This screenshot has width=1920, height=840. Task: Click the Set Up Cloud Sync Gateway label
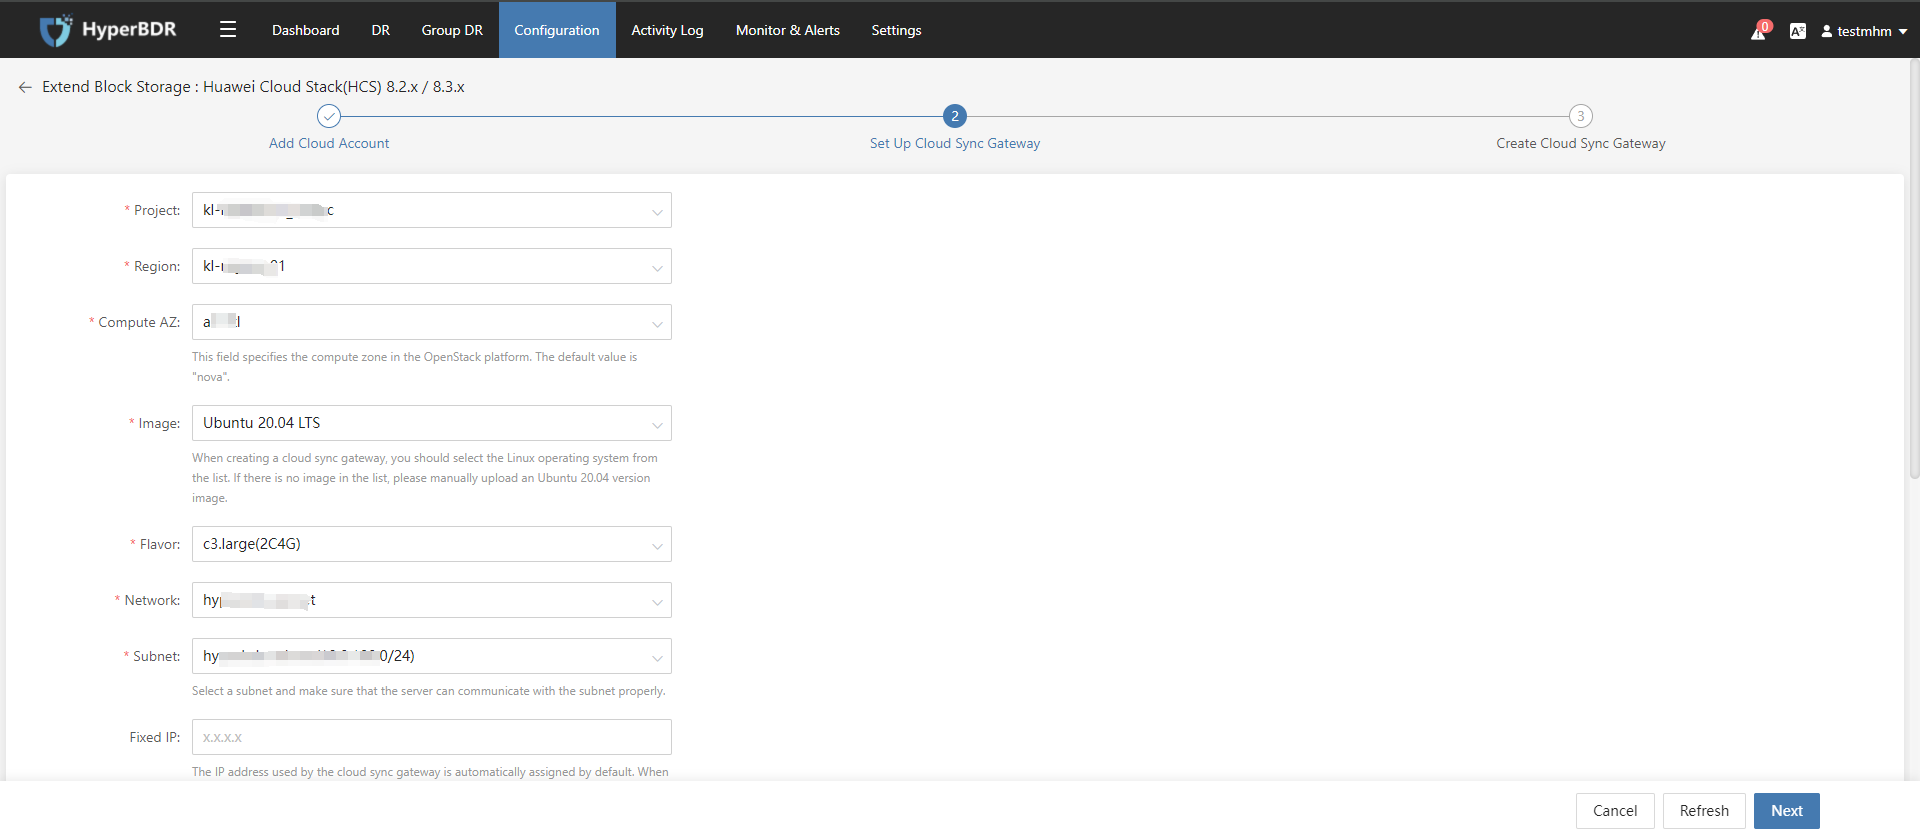[955, 143]
